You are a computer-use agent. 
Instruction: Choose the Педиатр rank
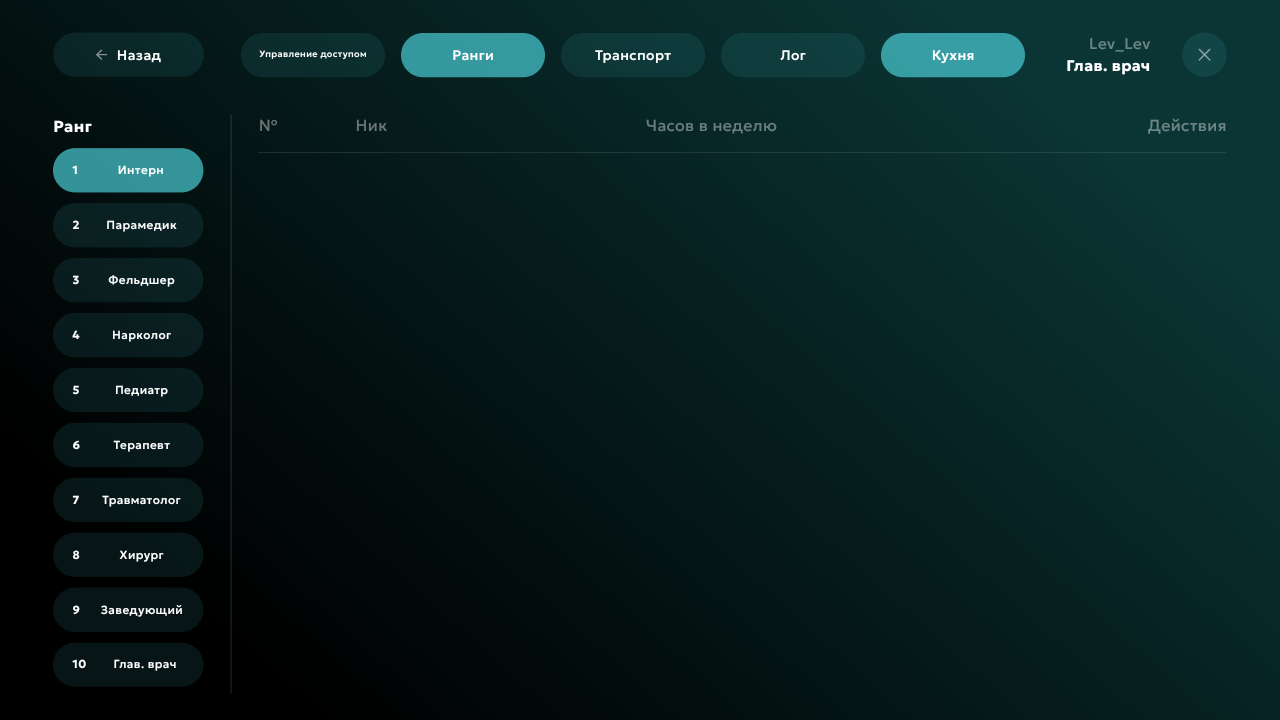coord(128,390)
